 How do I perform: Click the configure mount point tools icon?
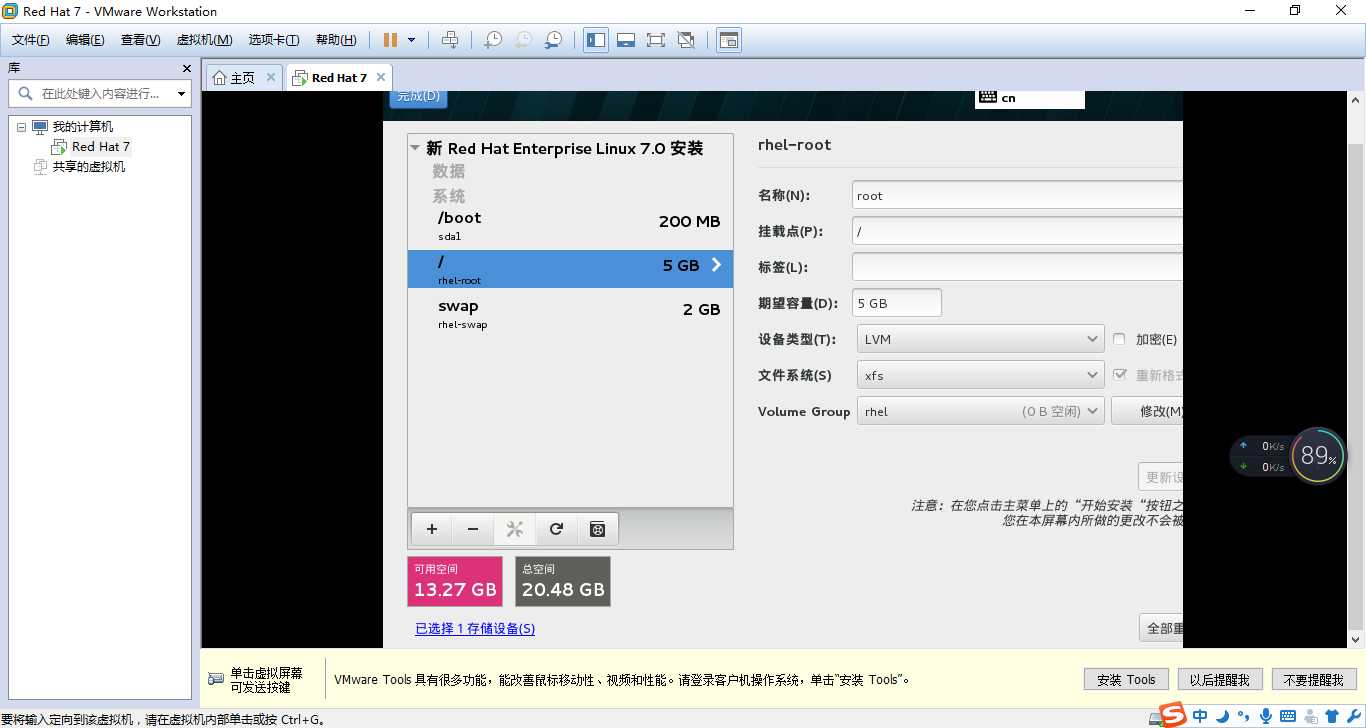515,529
